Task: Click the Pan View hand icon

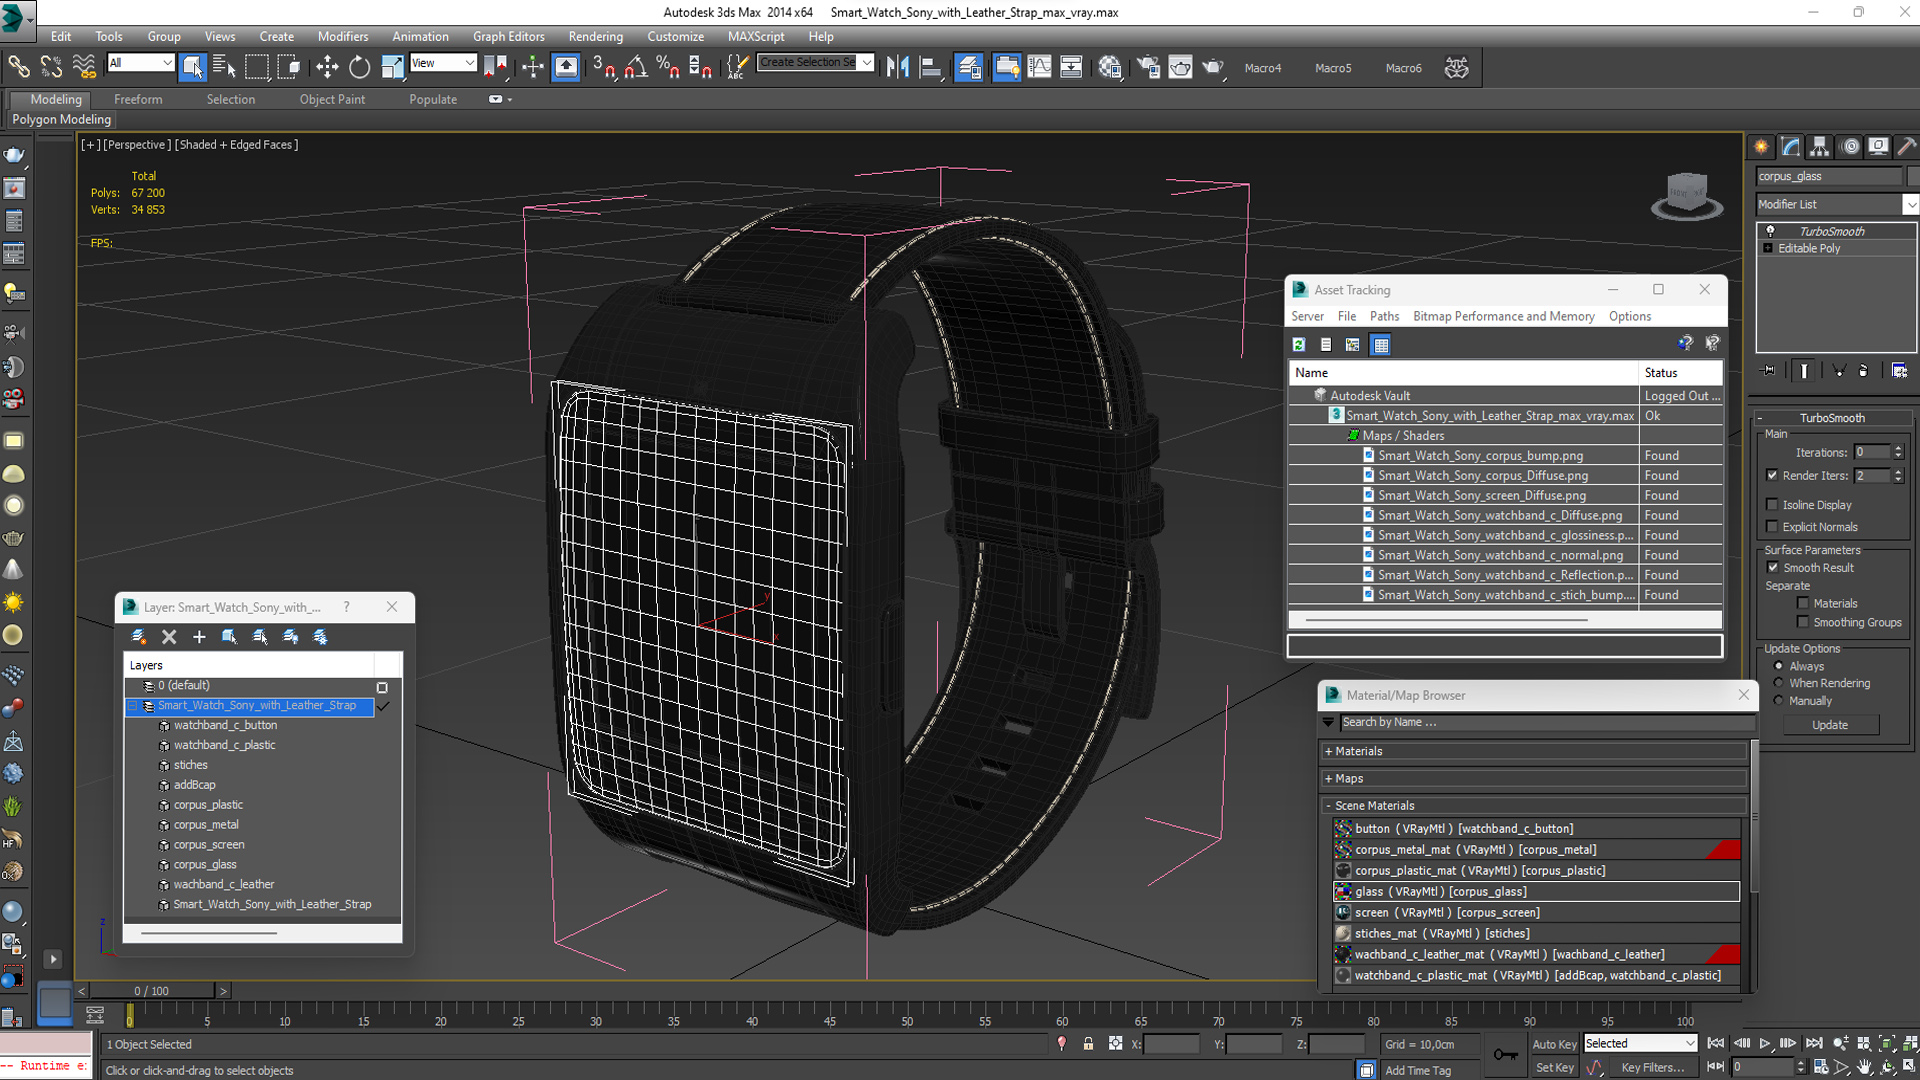Action: [x=1864, y=1067]
